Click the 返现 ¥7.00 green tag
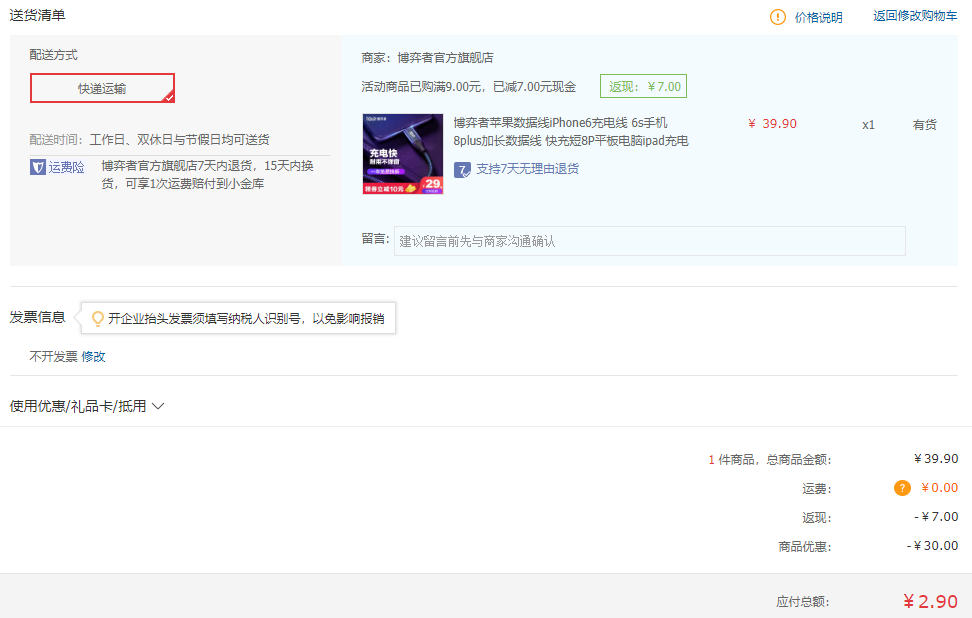 tap(643, 86)
